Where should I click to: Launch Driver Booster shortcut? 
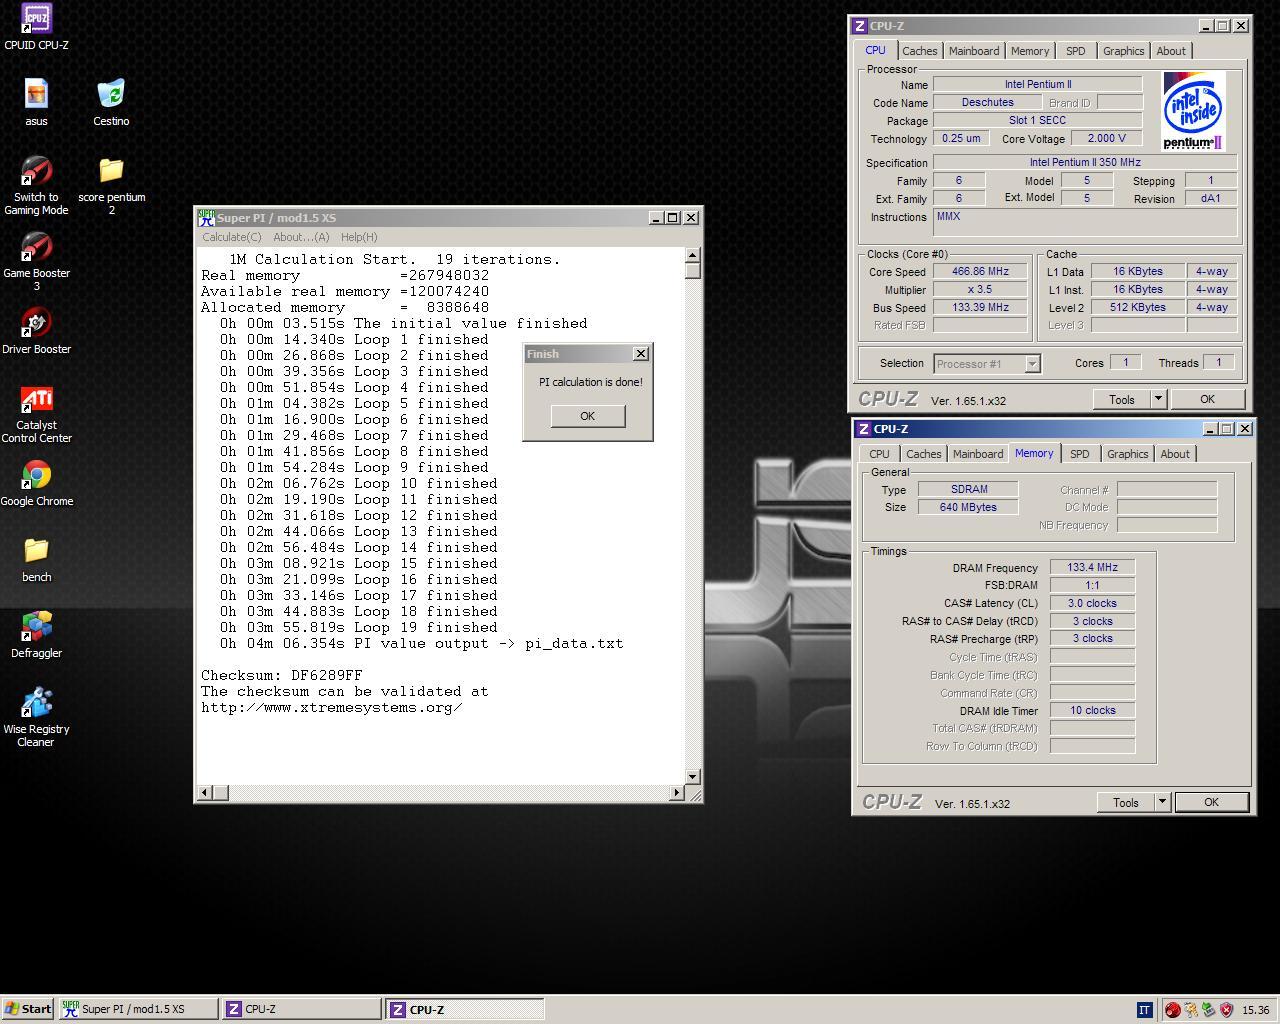coord(36,332)
